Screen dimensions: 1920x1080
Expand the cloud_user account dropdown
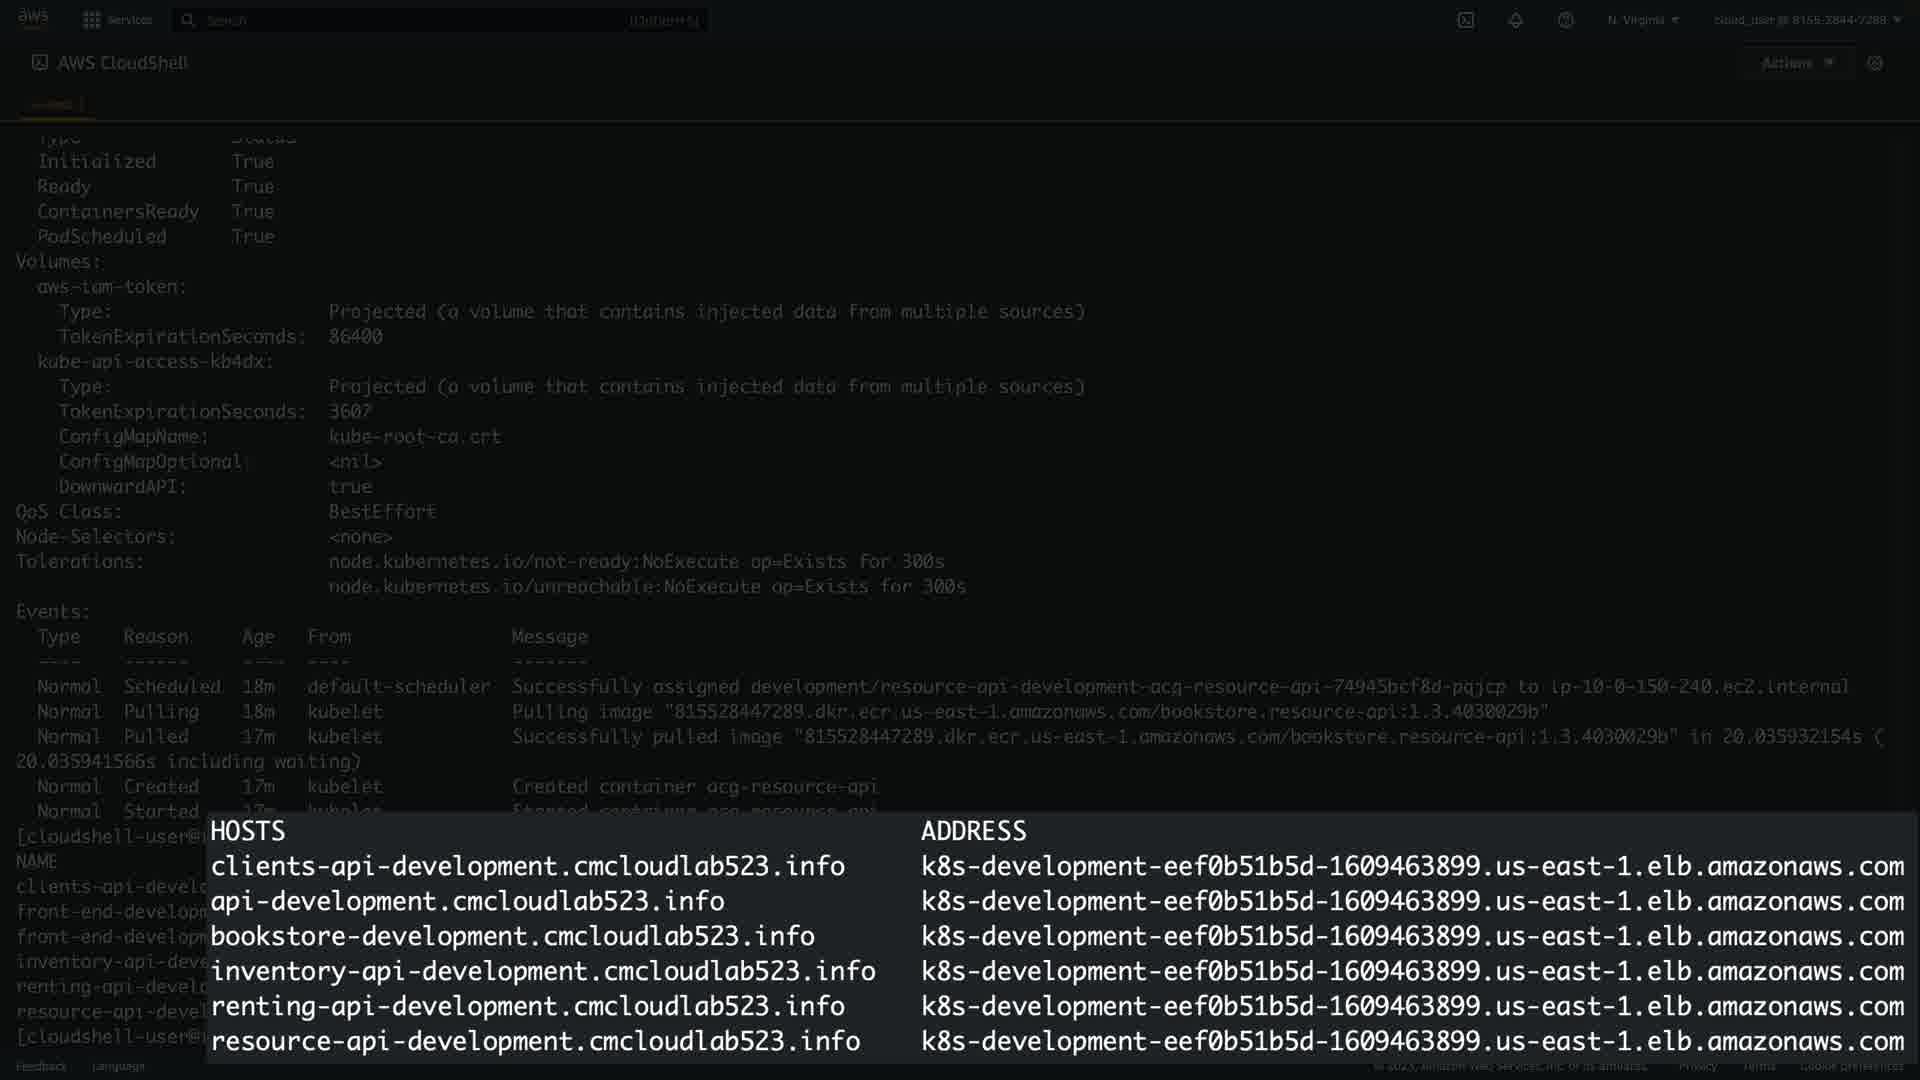[1807, 20]
